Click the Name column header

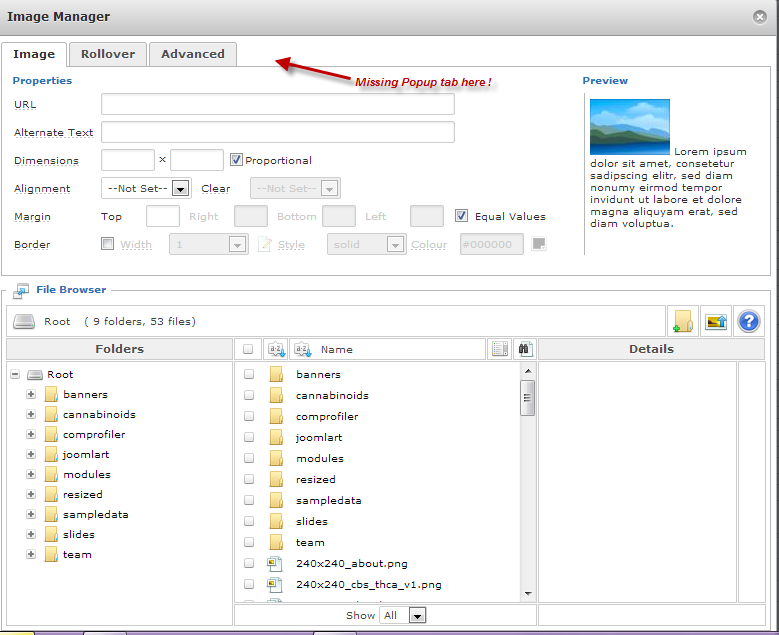point(337,349)
